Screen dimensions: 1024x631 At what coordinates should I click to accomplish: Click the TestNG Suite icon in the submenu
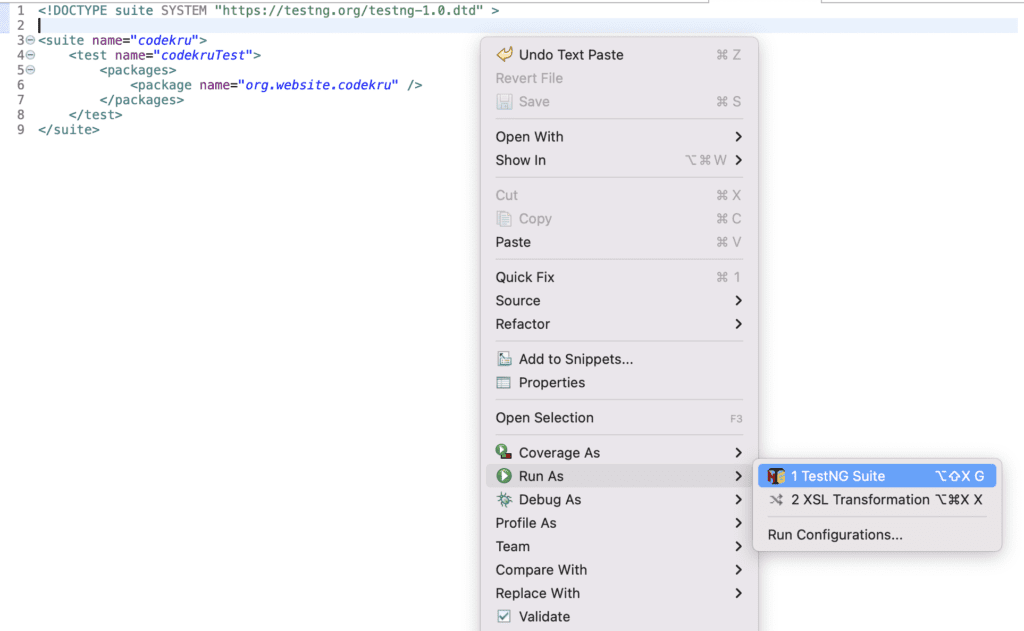pyautogui.click(x=777, y=475)
